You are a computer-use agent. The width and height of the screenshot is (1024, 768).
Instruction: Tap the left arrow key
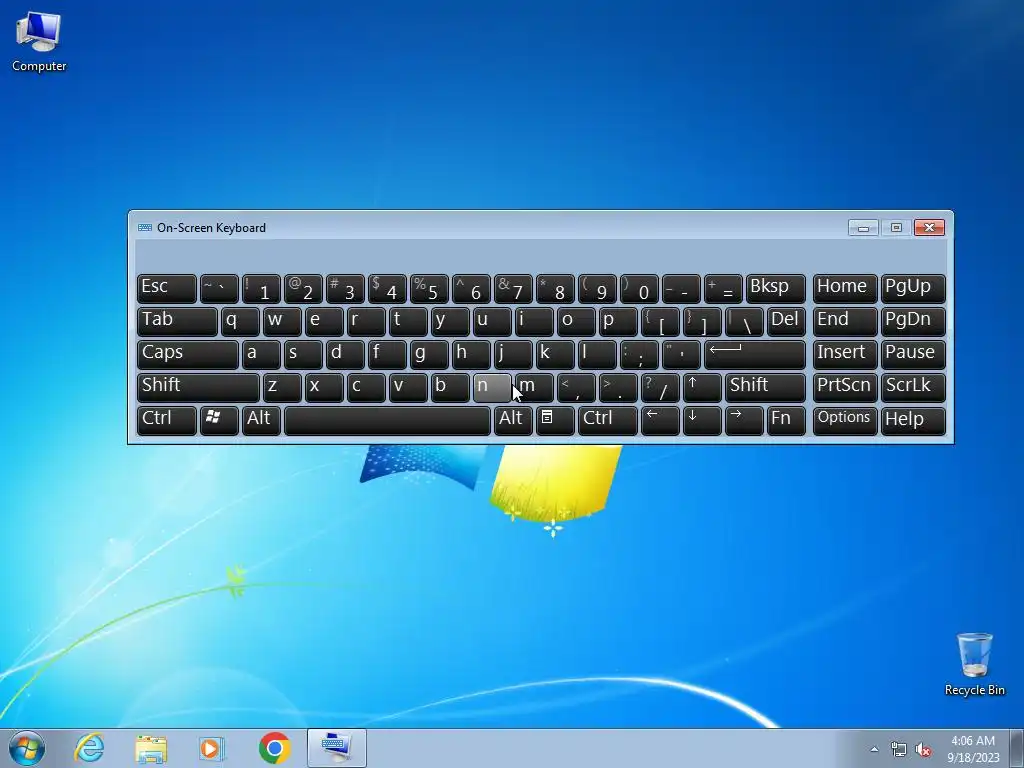pos(660,421)
